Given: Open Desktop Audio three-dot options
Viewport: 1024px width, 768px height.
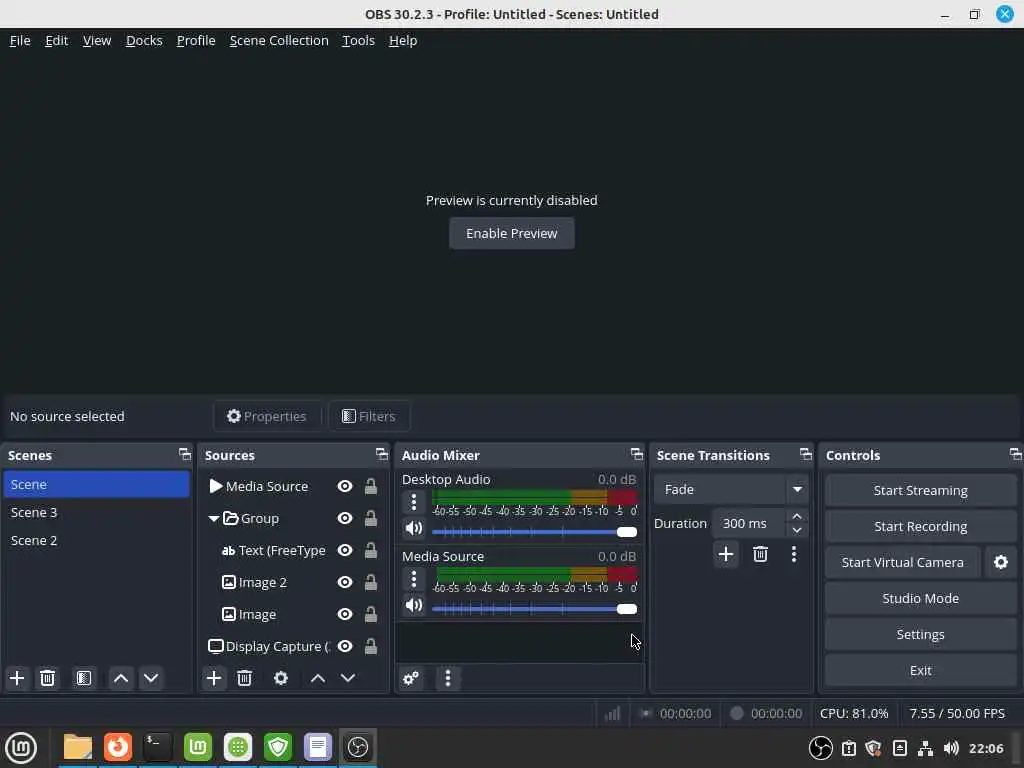Looking at the screenshot, I should [x=413, y=502].
